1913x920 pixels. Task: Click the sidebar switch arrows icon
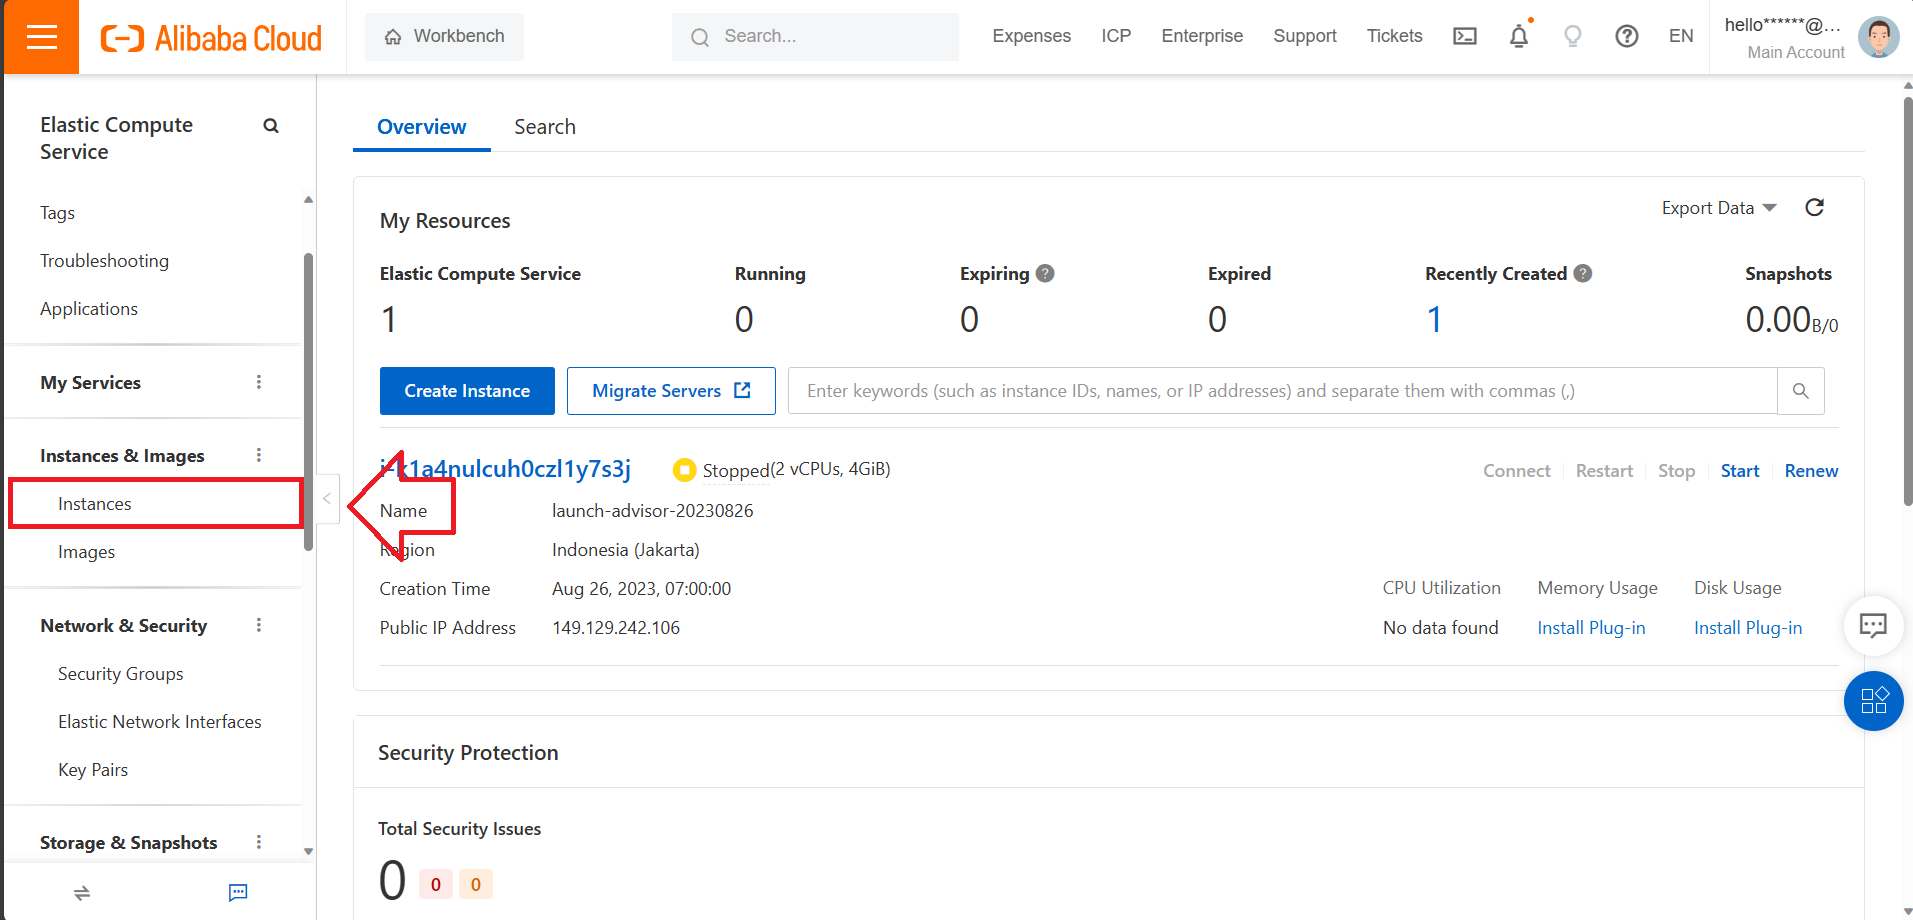pos(82,892)
